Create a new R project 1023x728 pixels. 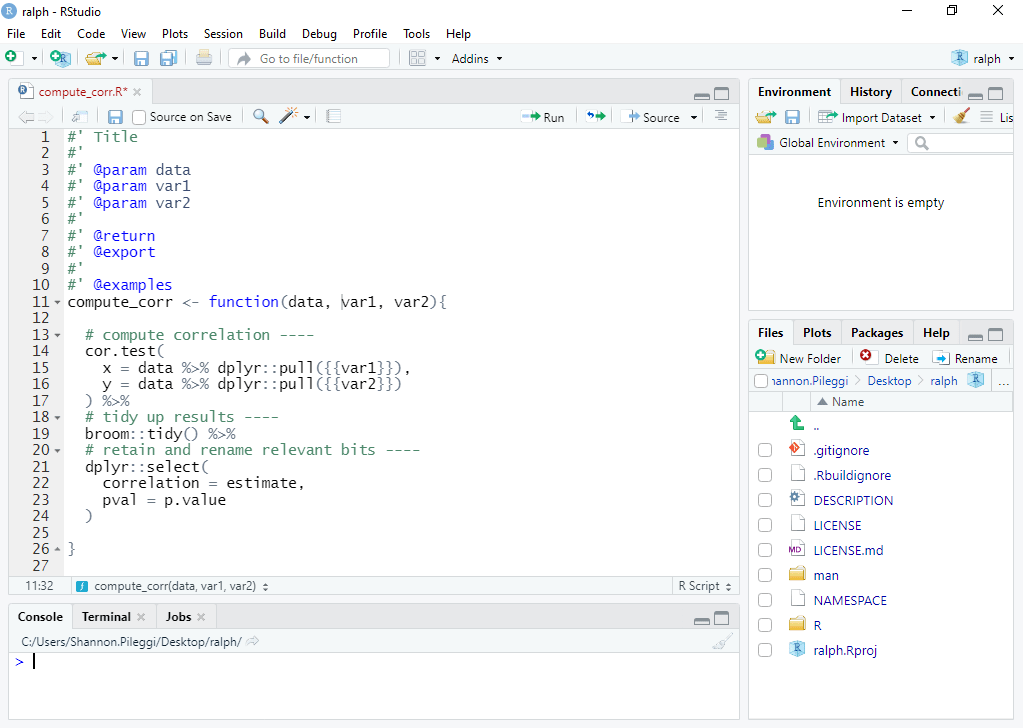coord(59,58)
